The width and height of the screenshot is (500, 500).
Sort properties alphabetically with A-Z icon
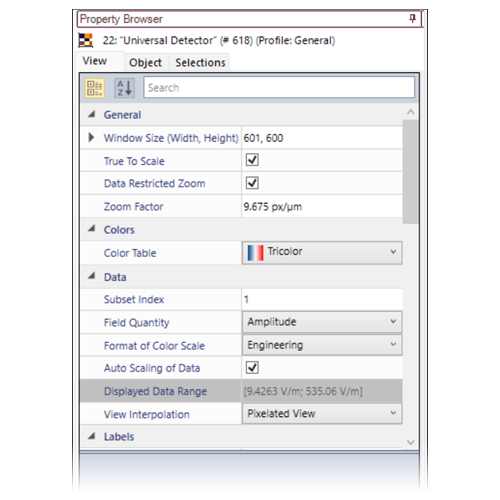[x=124, y=88]
